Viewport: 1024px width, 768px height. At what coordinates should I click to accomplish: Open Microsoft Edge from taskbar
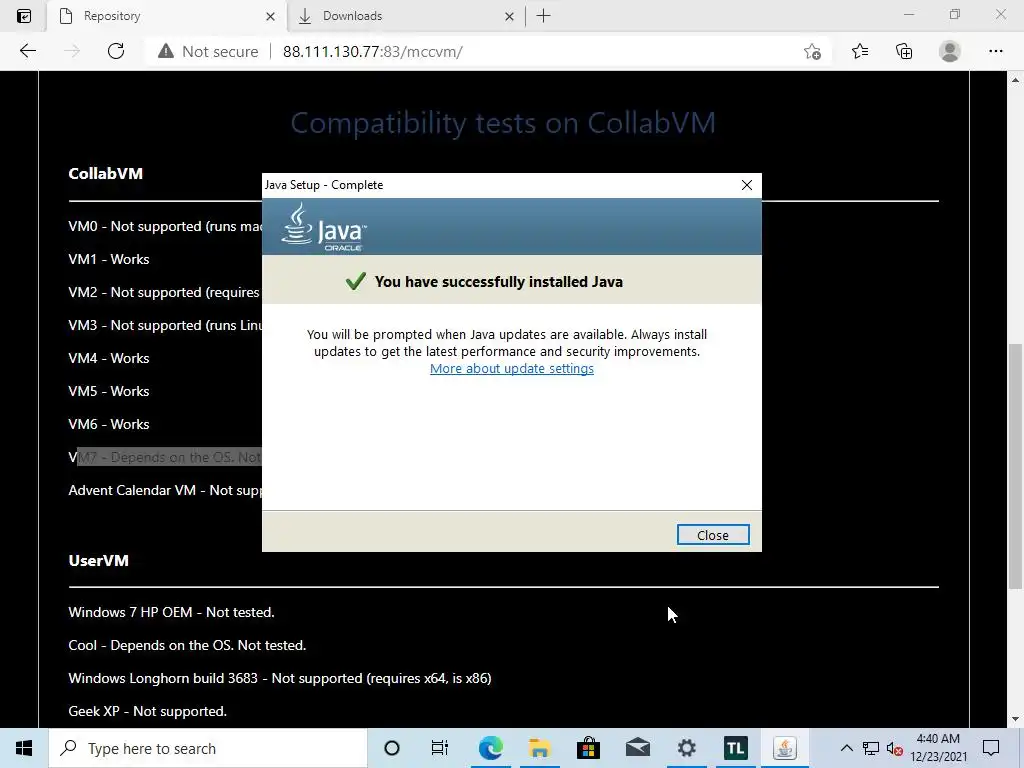click(x=490, y=748)
